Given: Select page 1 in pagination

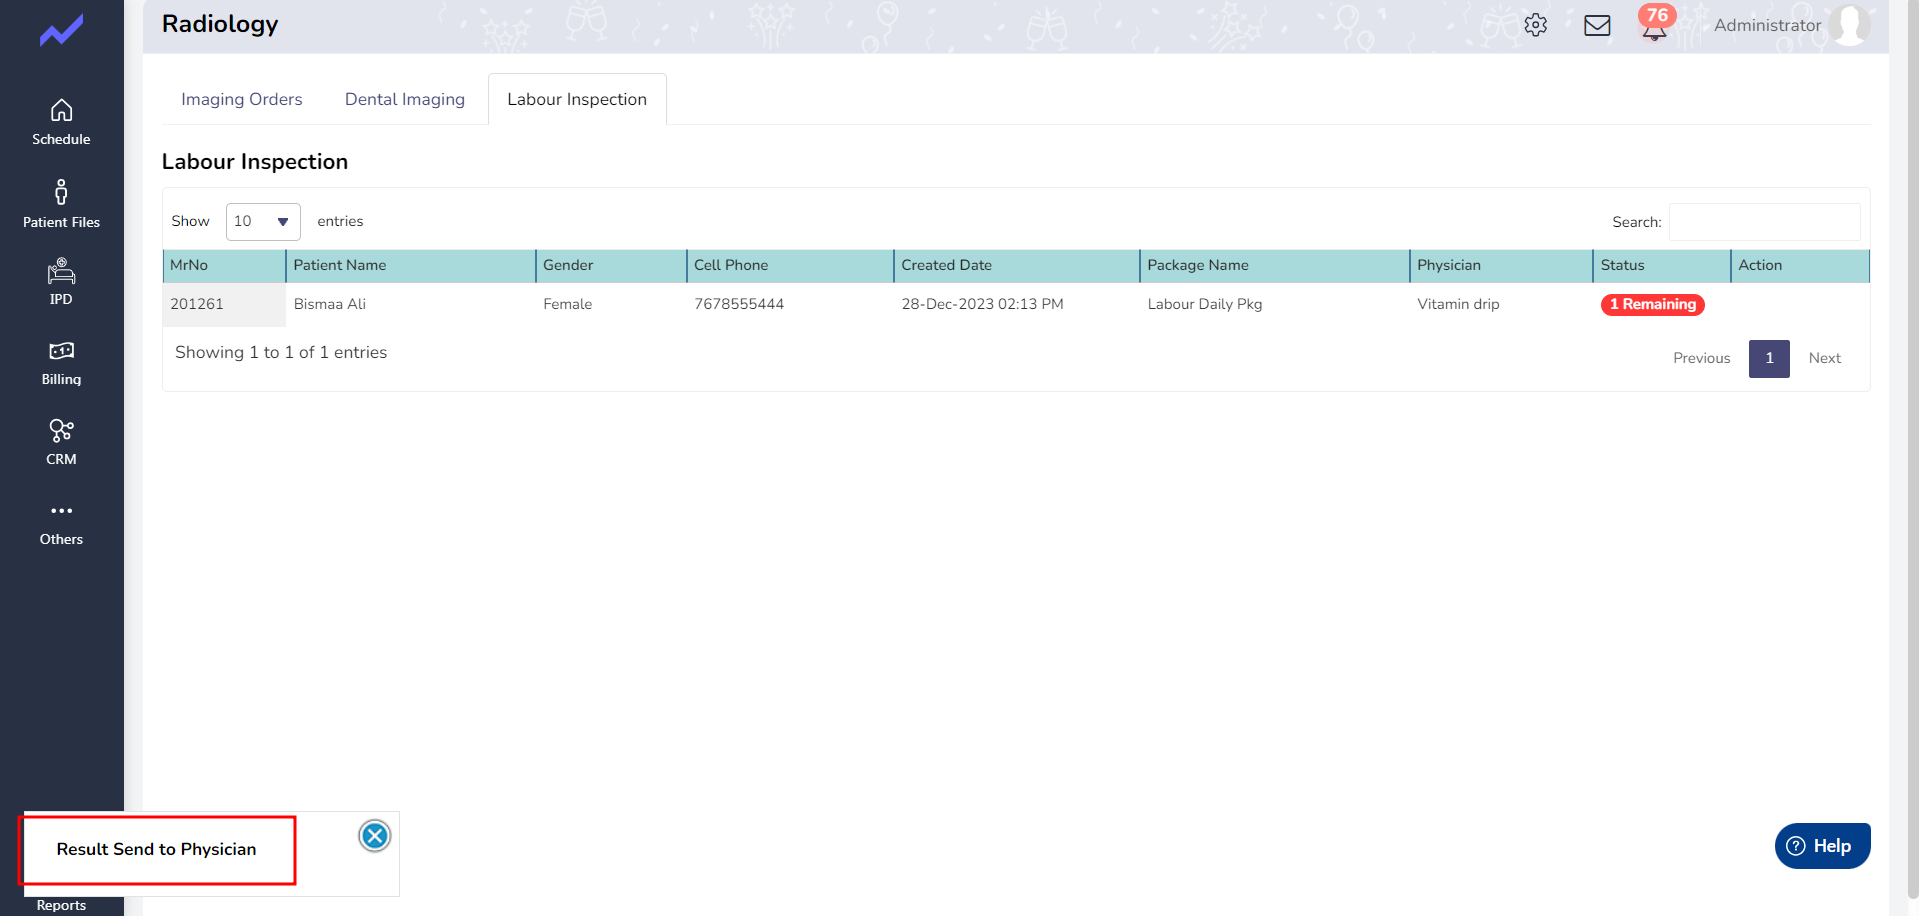Looking at the screenshot, I should click(x=1769, y=358).
